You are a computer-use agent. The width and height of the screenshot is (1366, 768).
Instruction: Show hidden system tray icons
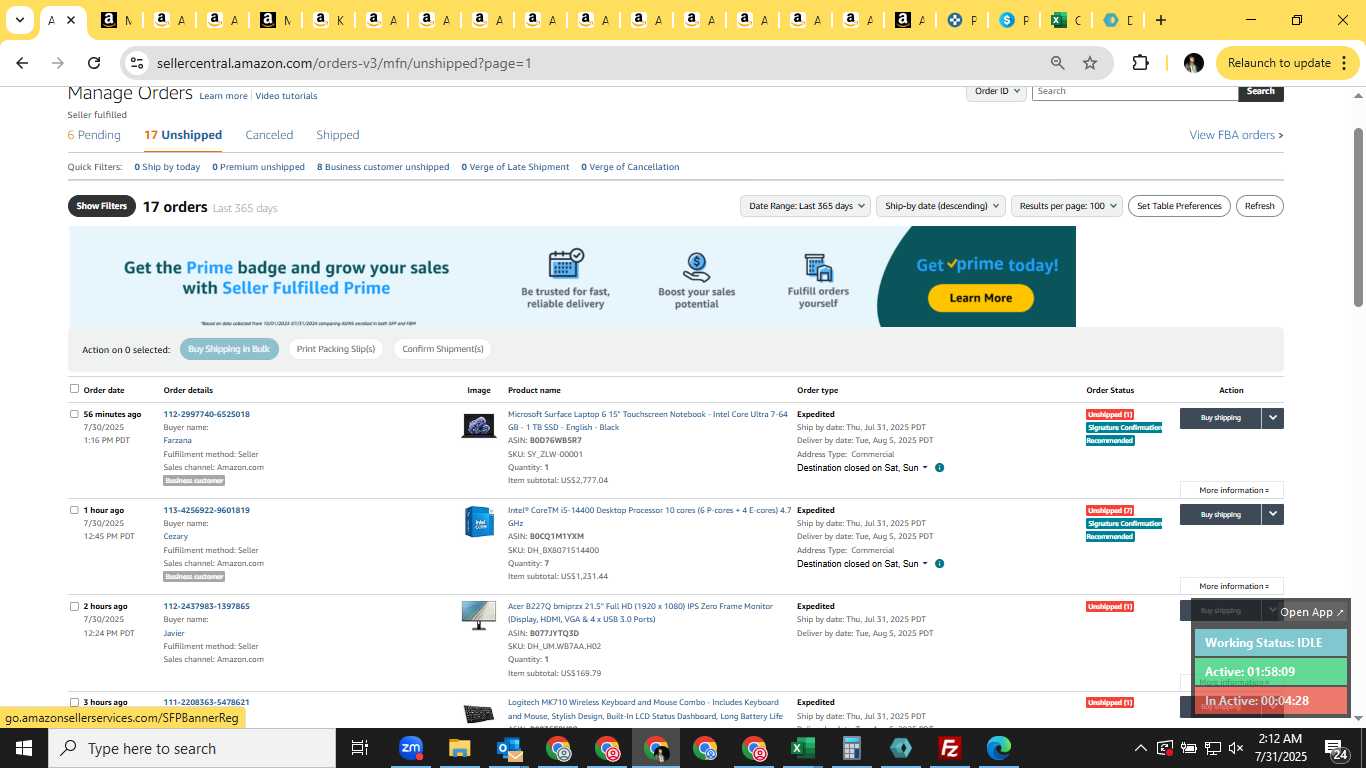pyautogui.click(x=1140, y=748)
